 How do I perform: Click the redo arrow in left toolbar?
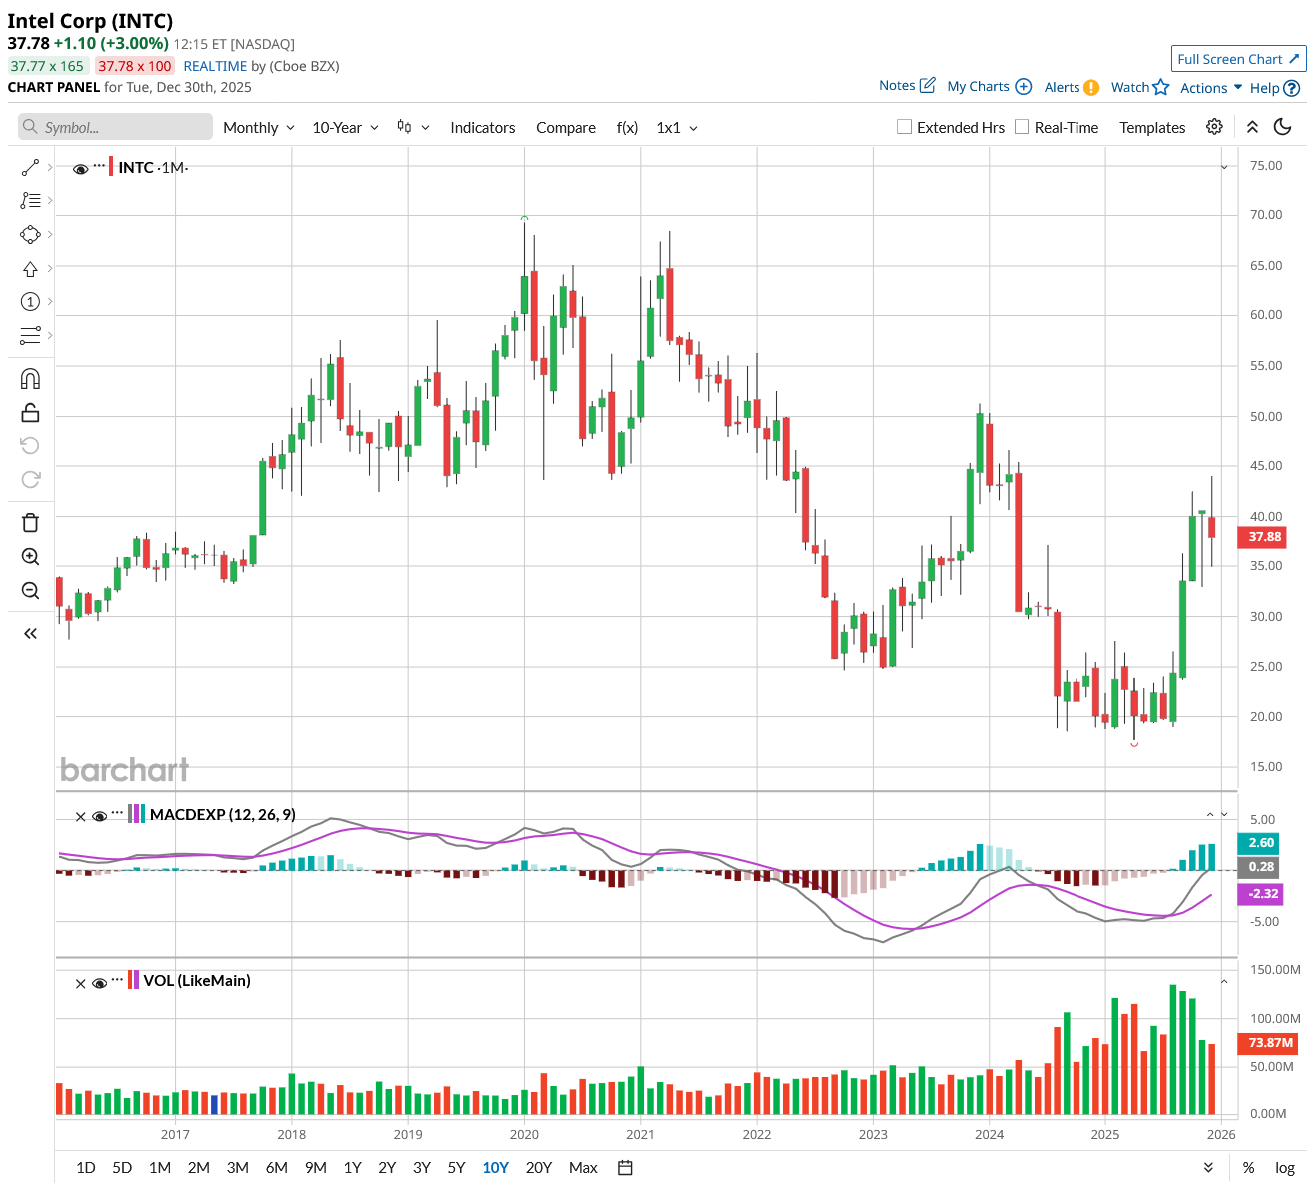30,480
